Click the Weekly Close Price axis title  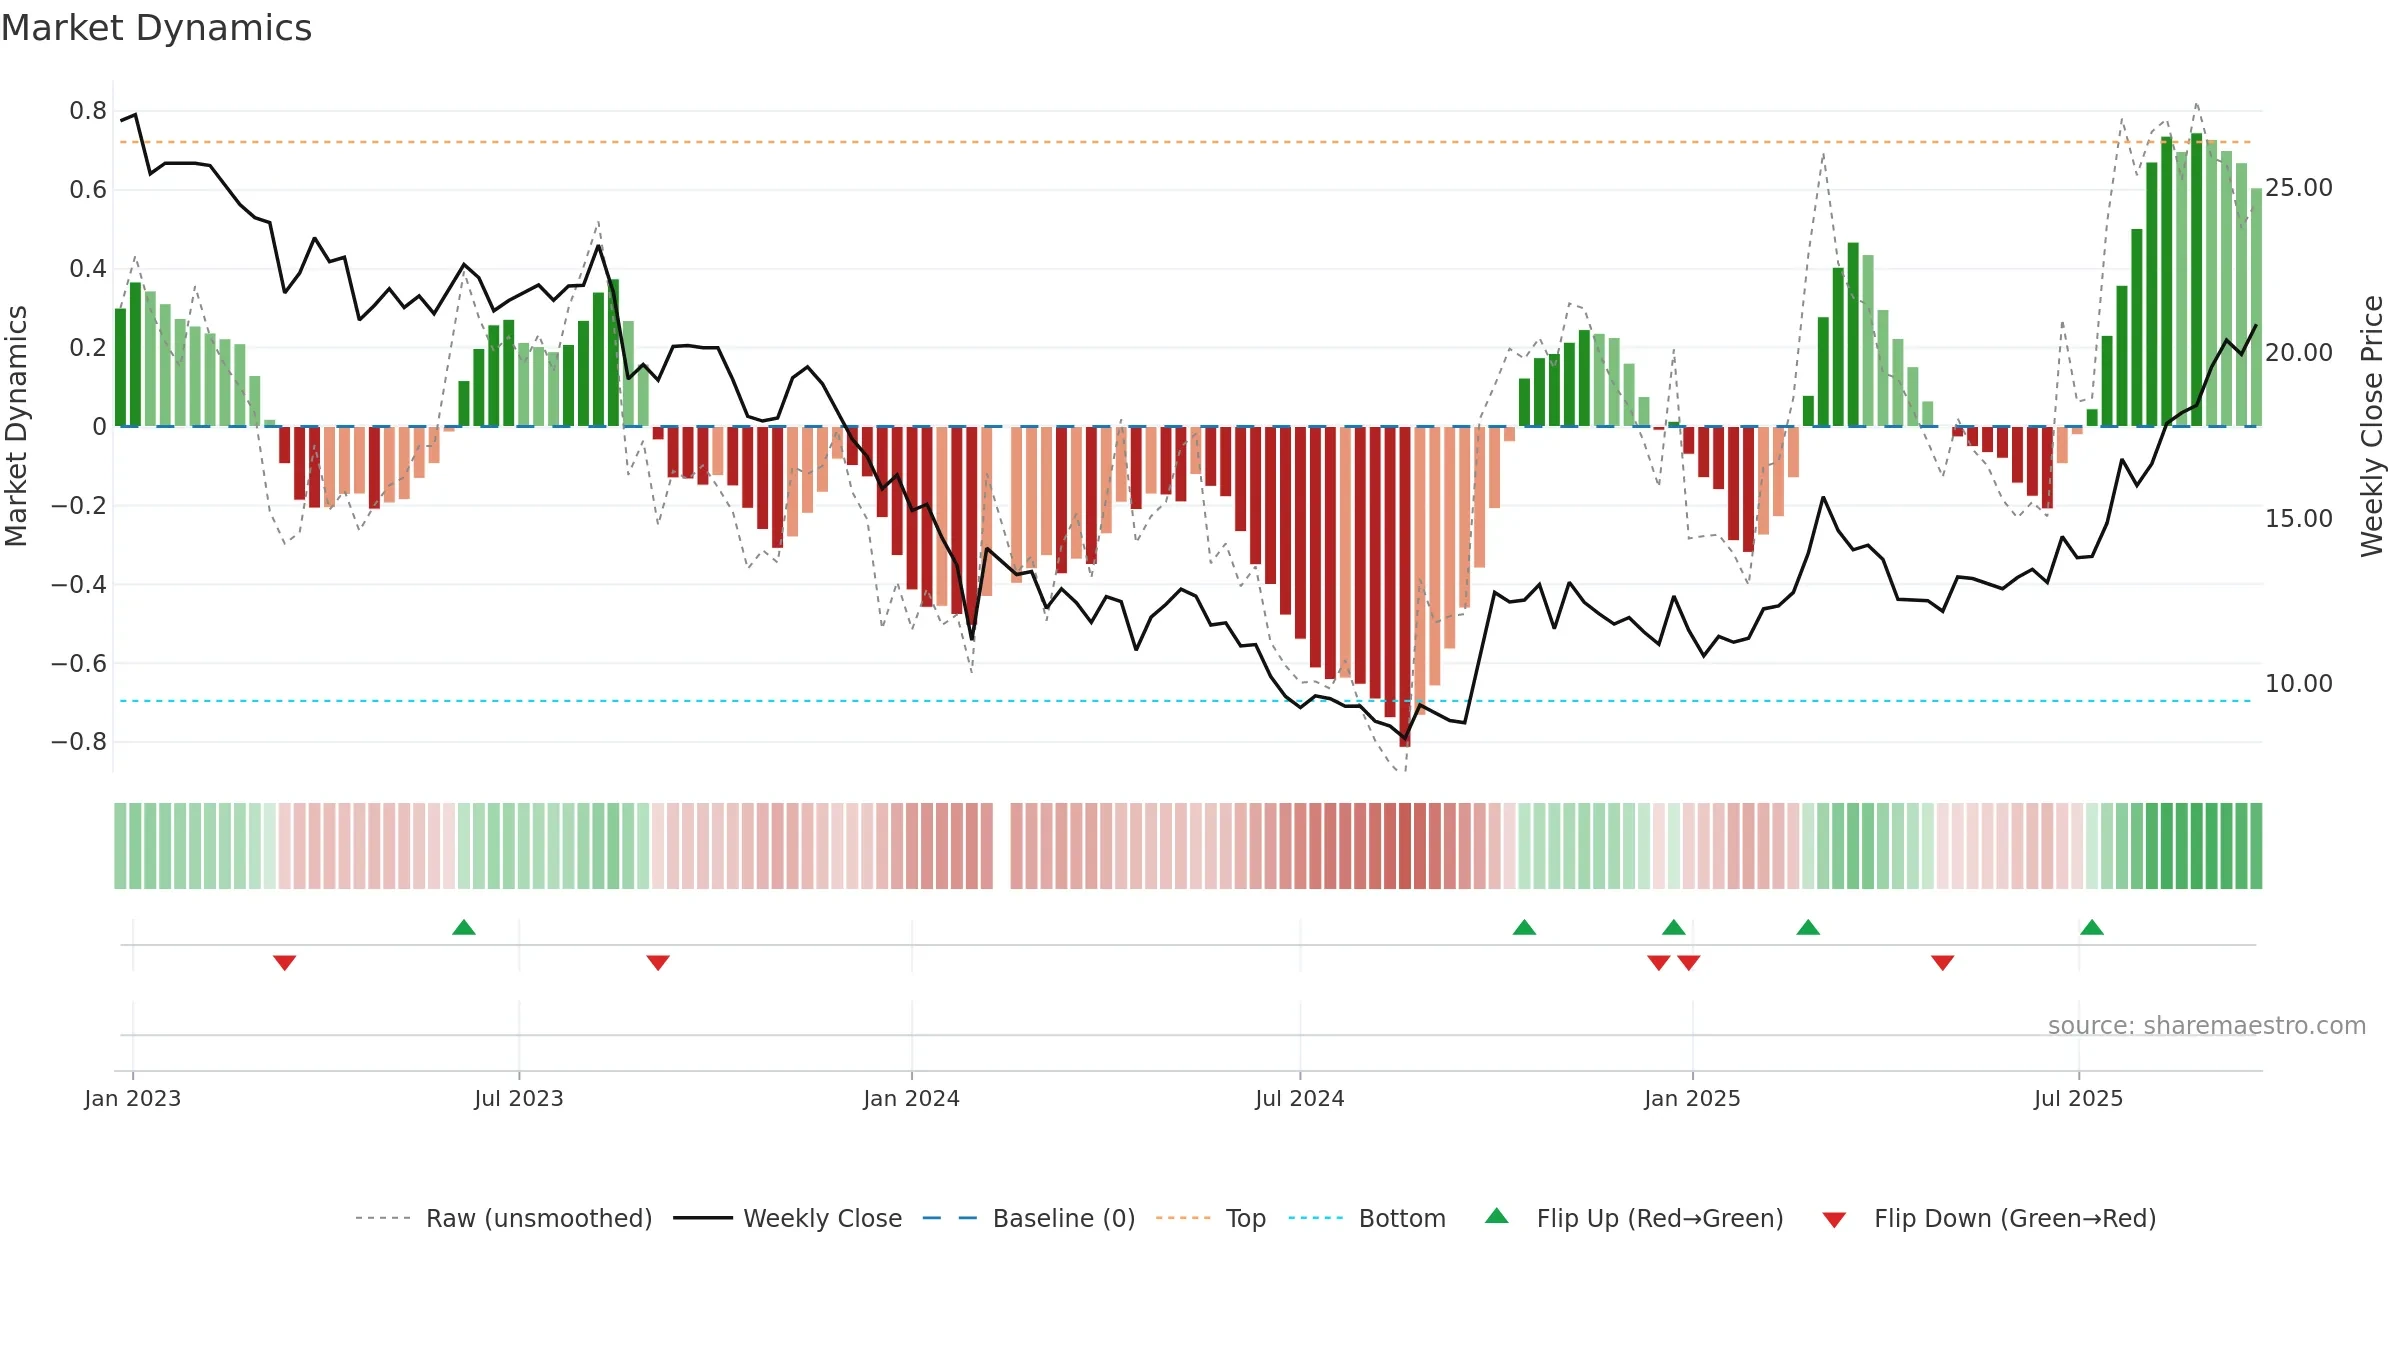point(2373,426)
